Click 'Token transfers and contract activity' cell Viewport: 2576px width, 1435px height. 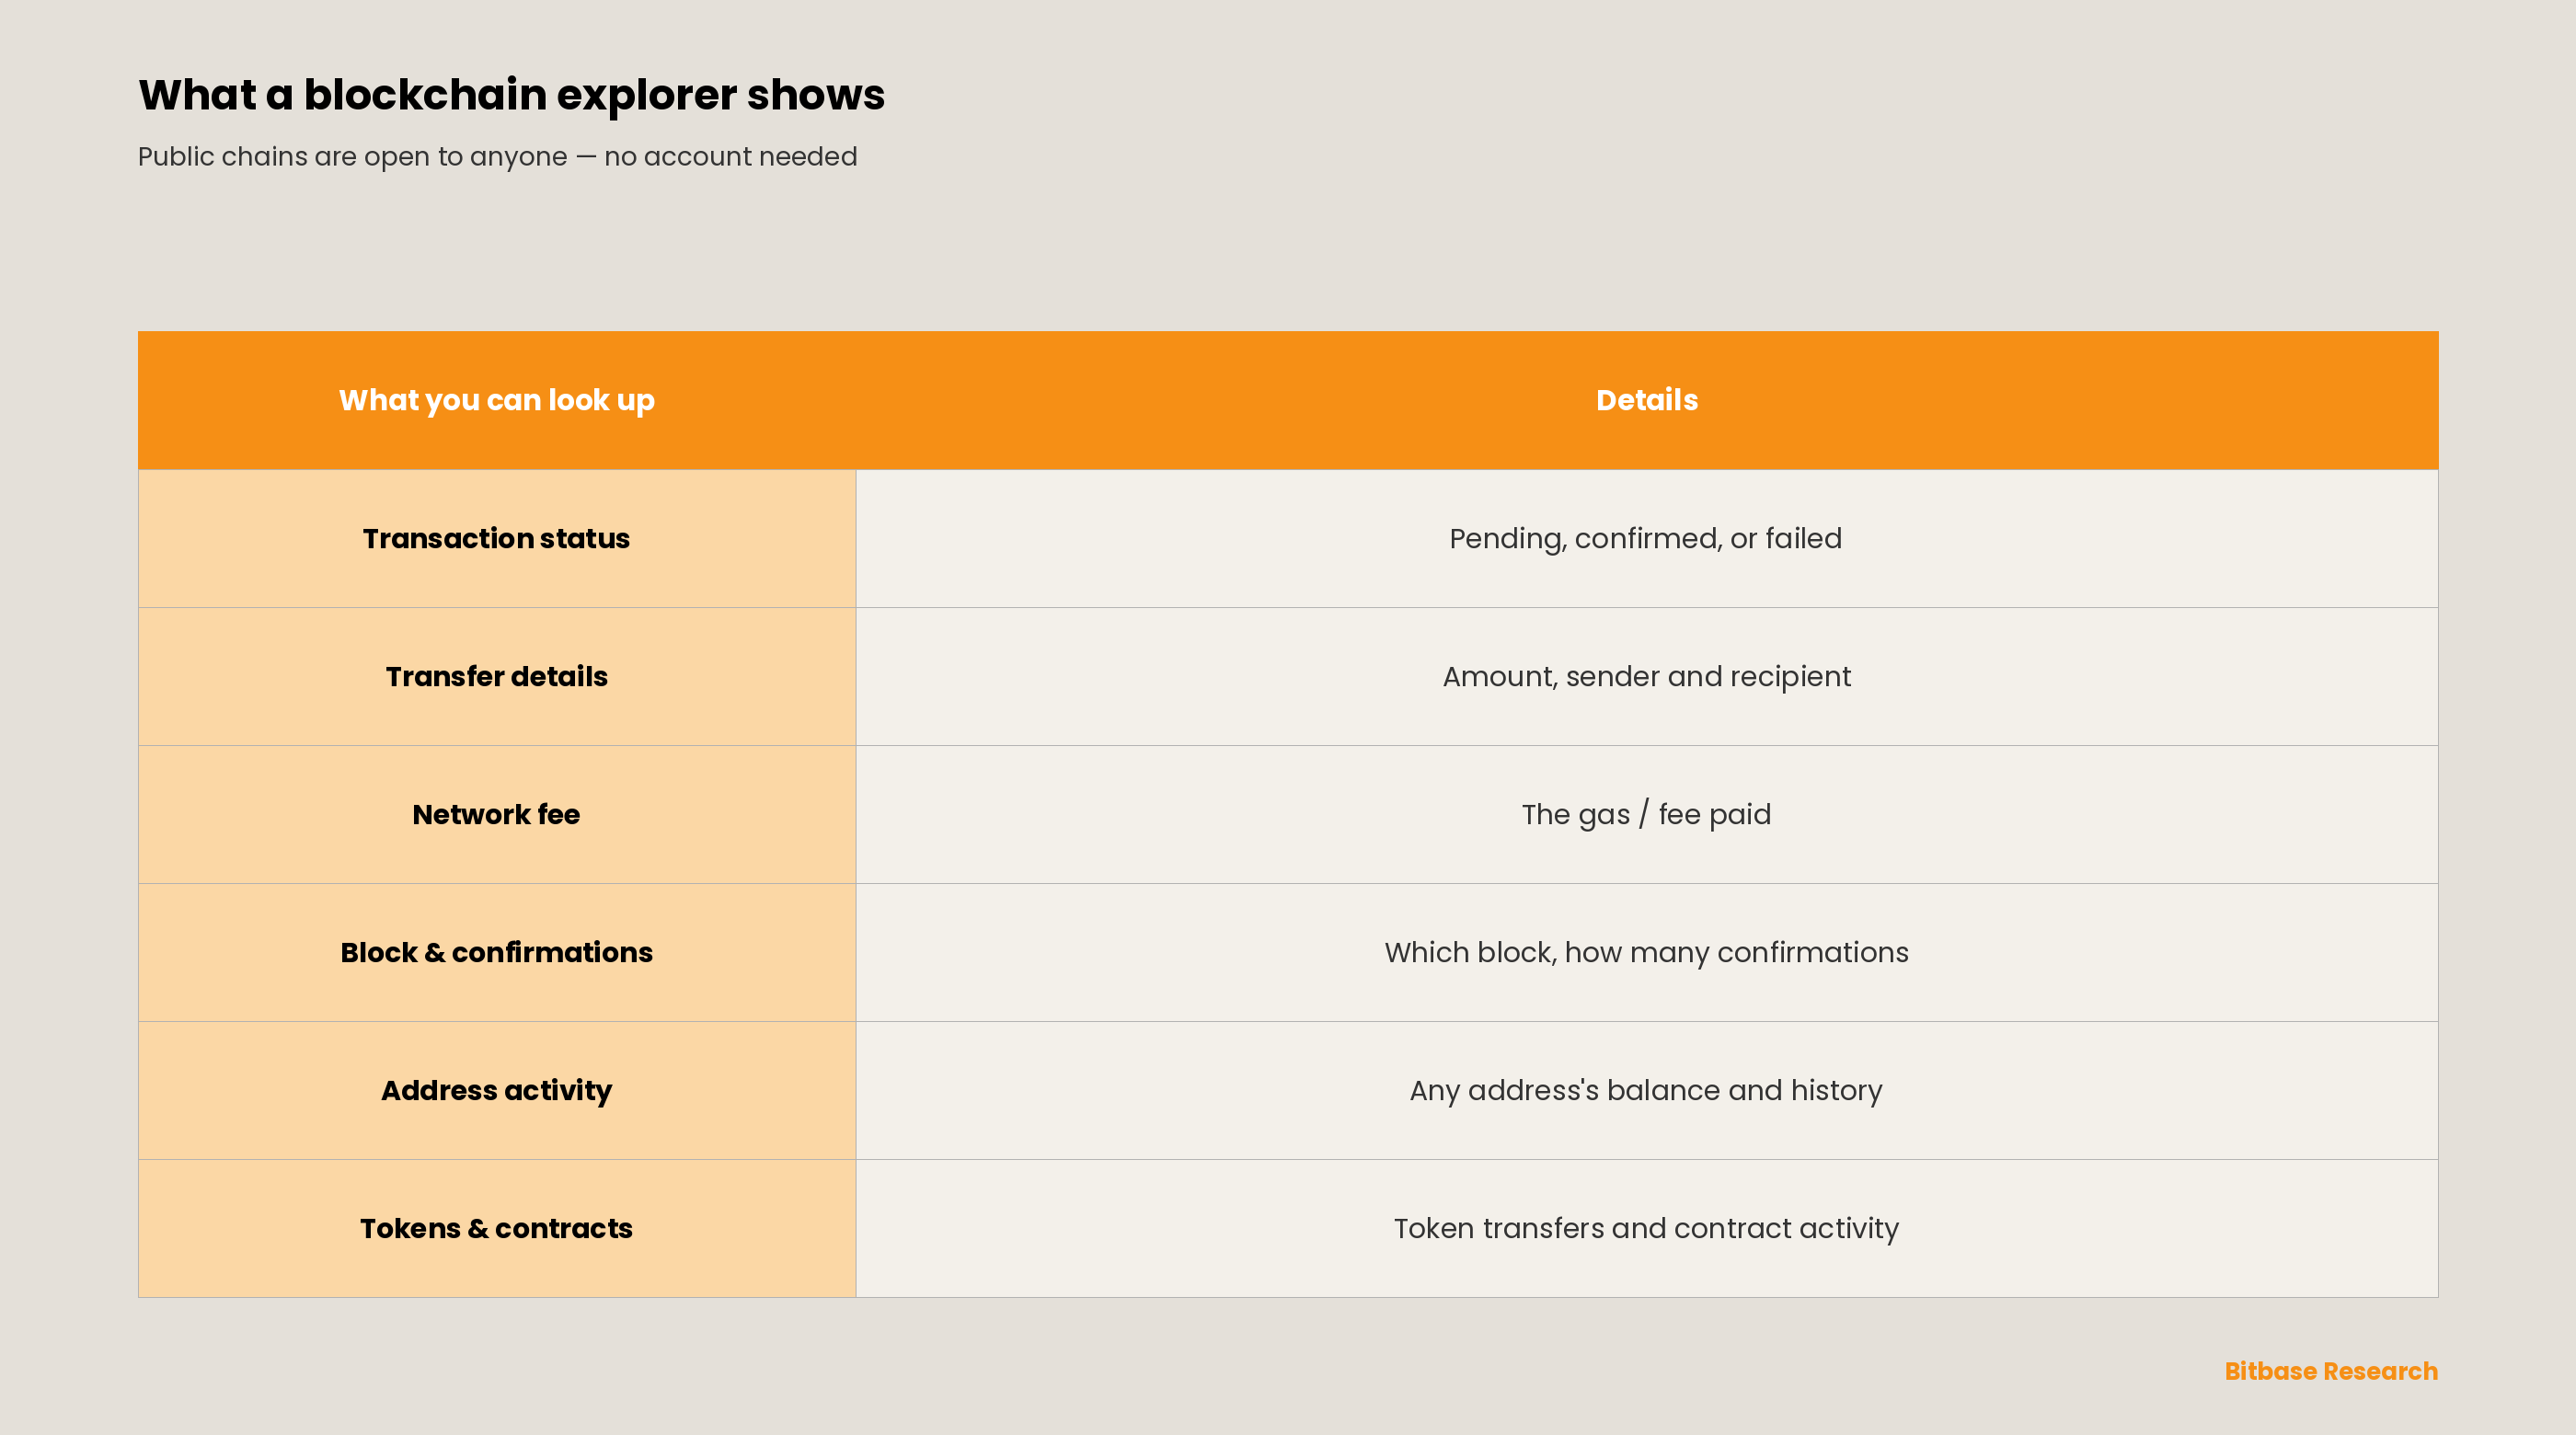[1647, 1228]
